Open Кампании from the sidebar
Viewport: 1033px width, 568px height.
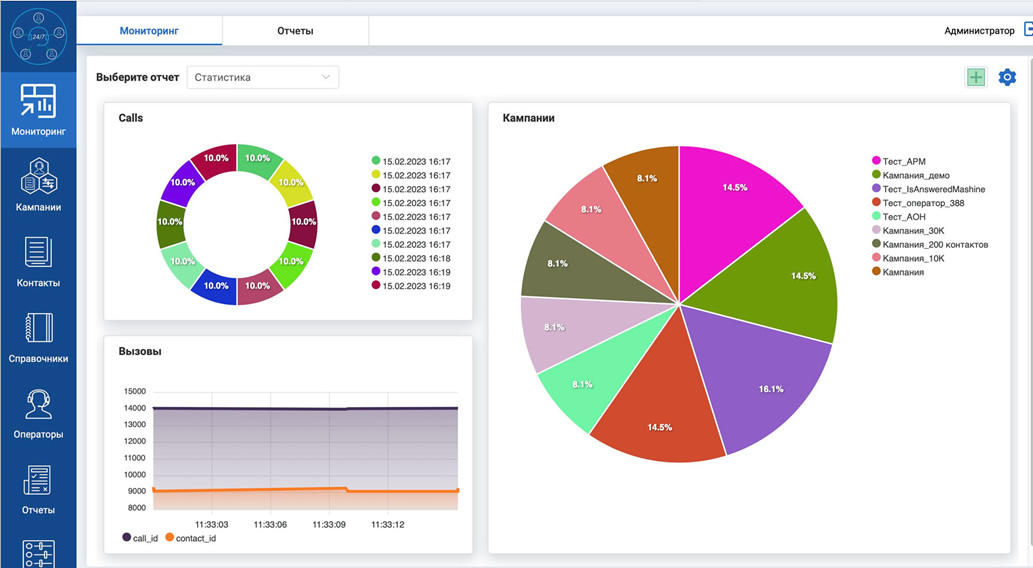click(38, 181)
